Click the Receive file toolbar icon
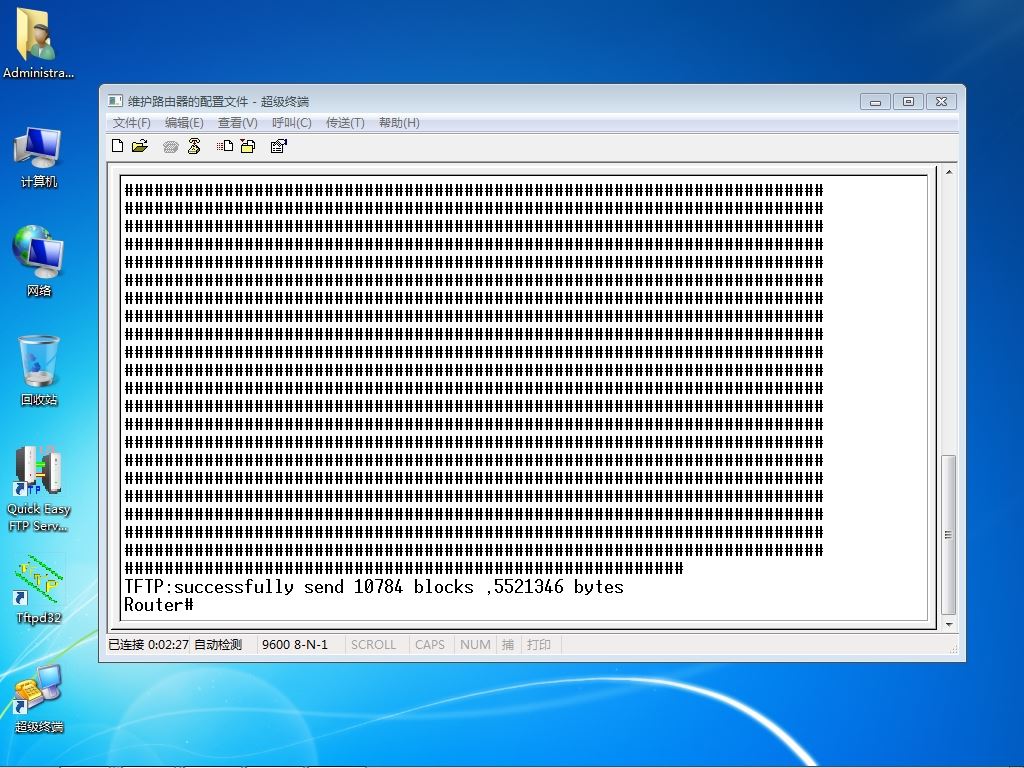The height and width of the screenshot is (768, 1024). point(248,146)
